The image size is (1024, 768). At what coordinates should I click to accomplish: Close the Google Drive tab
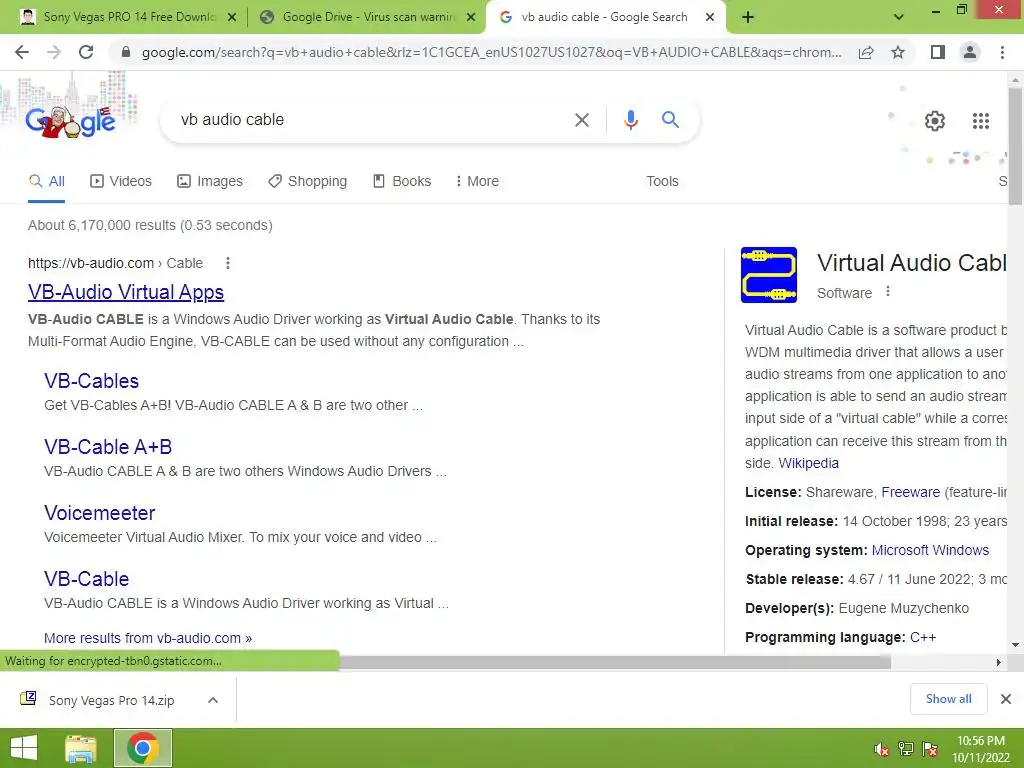click(x=471, y=18)
